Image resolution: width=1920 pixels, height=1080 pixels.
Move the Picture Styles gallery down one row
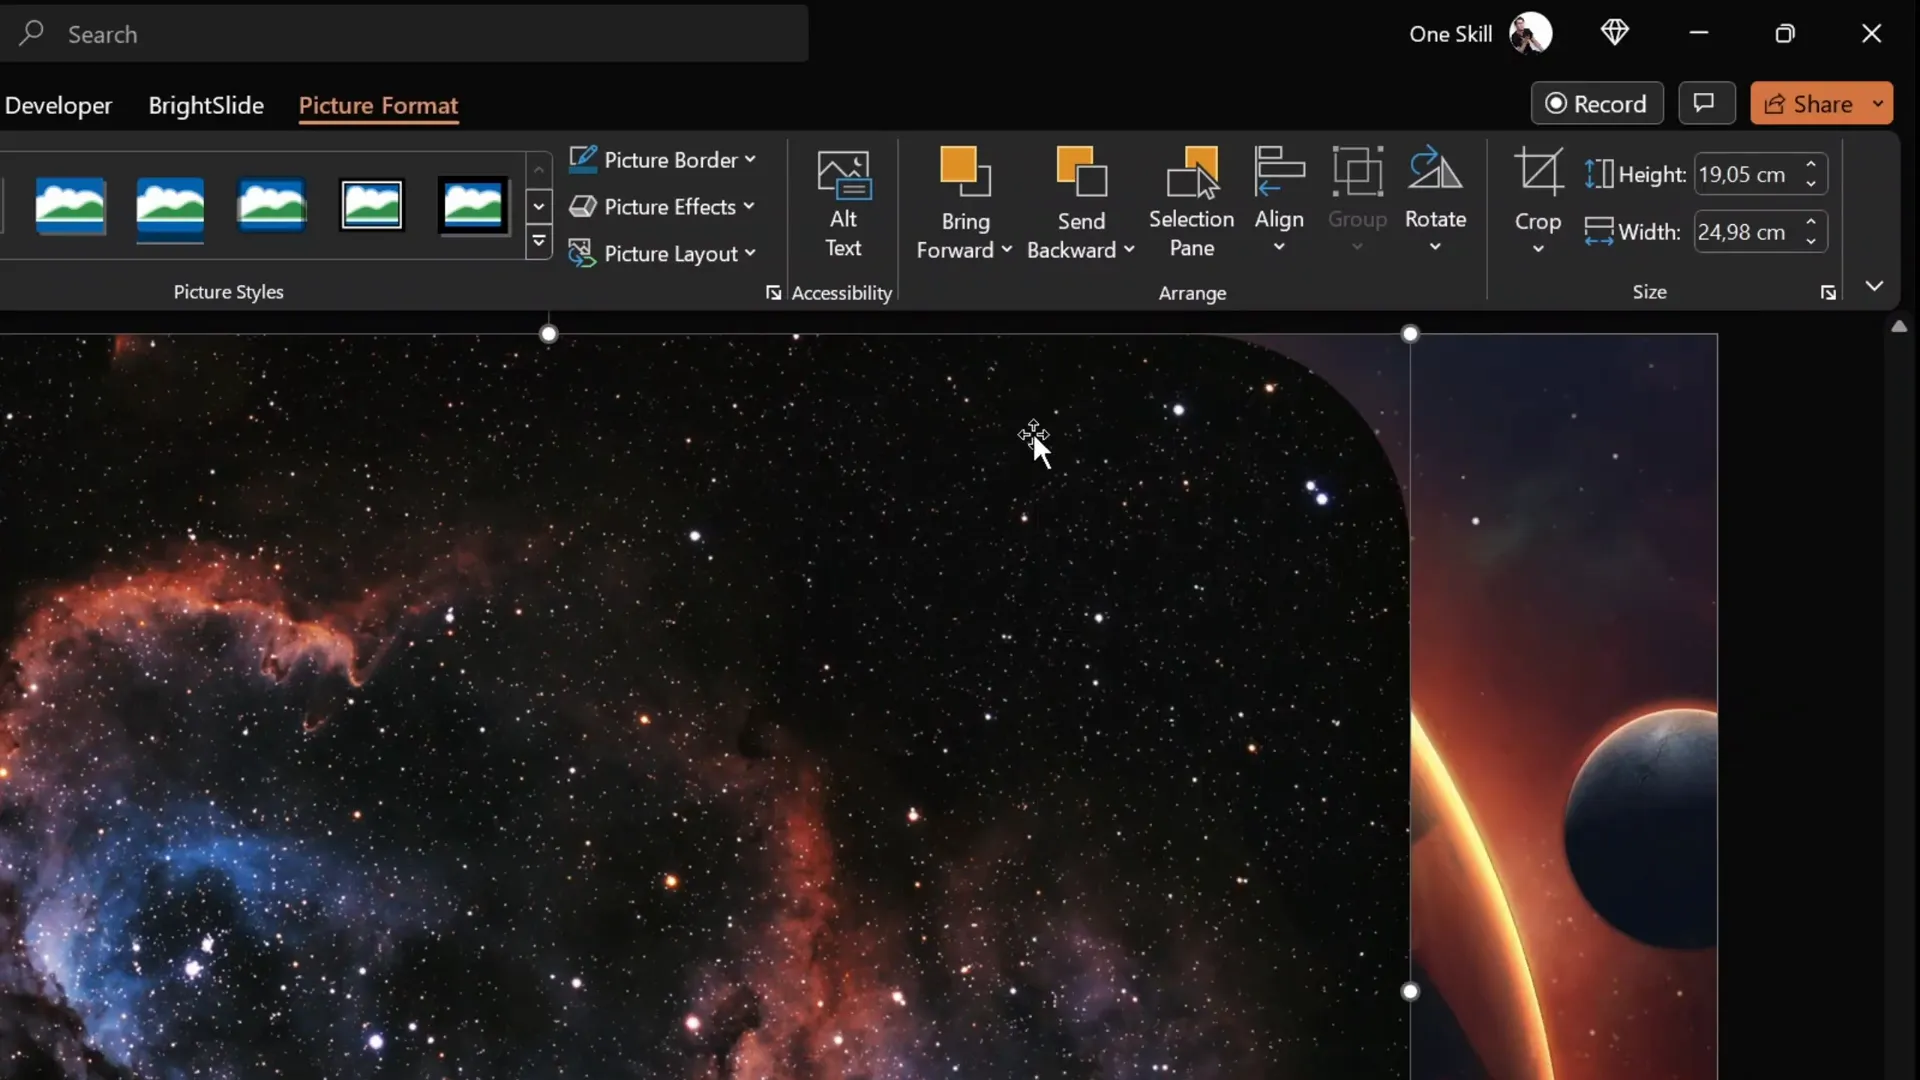click(x=538, y=206)
